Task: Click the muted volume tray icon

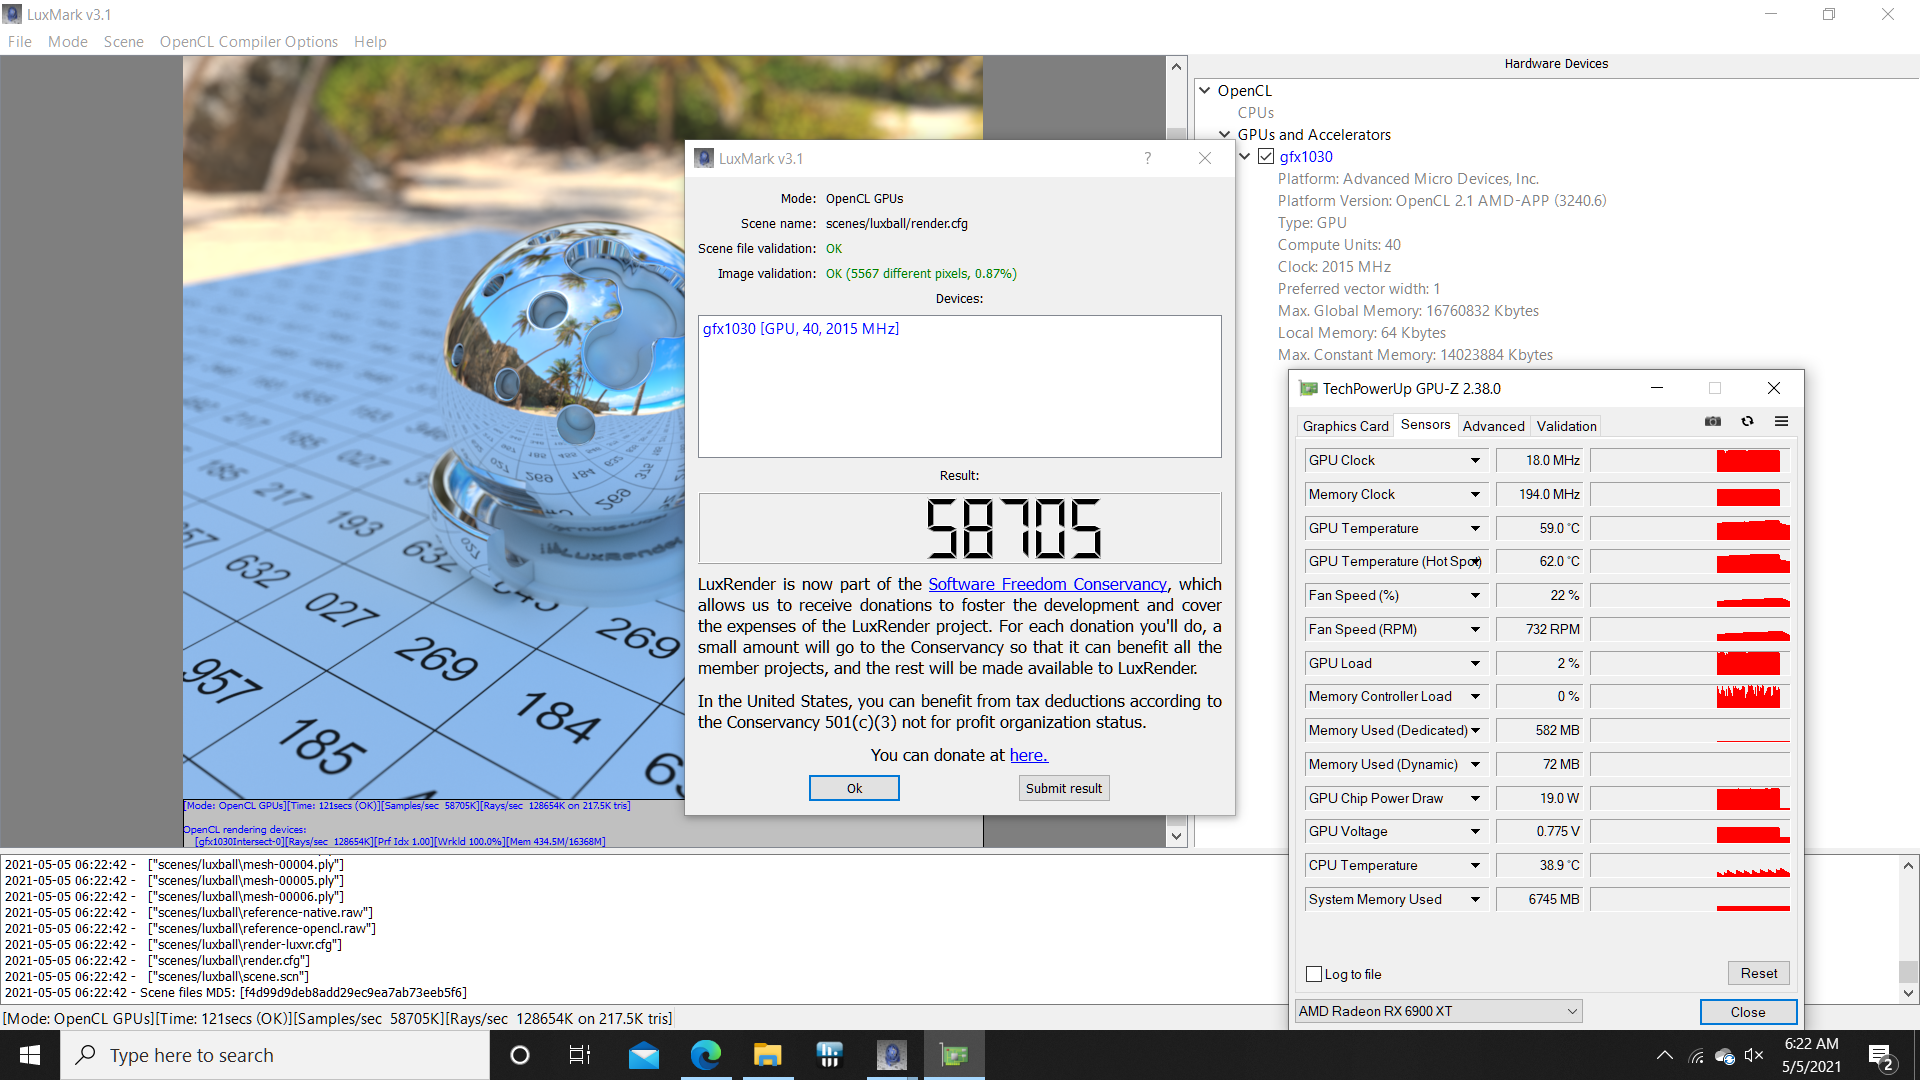Action: coord(1753,1055)
